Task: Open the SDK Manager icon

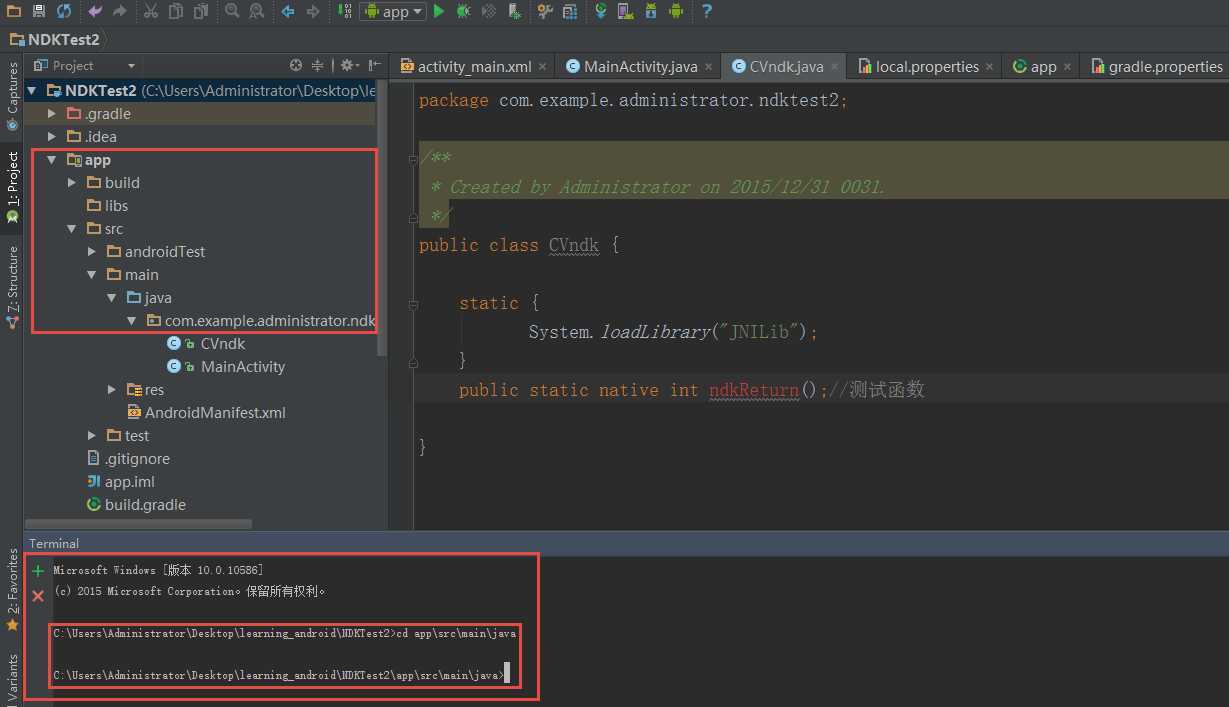Action: (x=651, y=11)
